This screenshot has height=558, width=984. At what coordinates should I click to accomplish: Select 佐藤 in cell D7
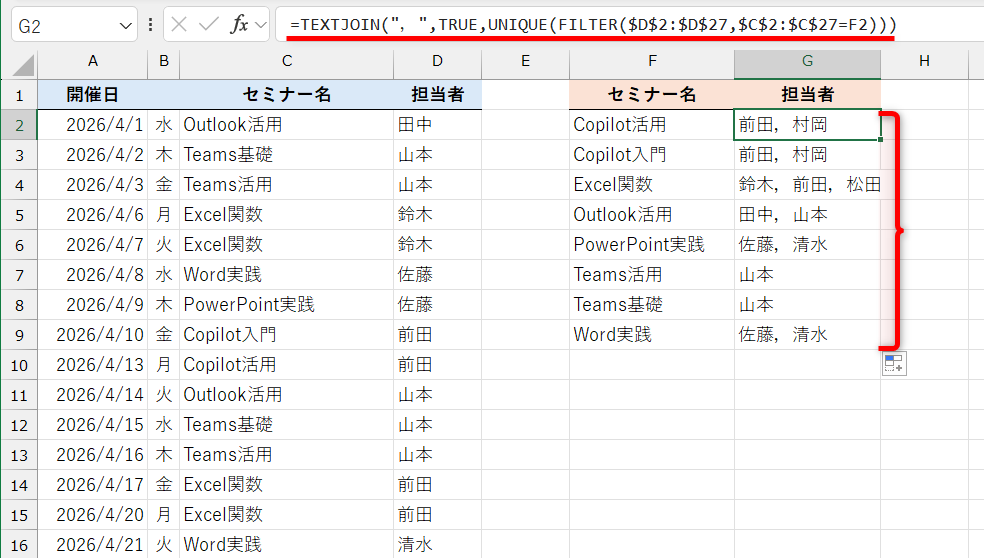pyautogui.click(x=437, y=274)
